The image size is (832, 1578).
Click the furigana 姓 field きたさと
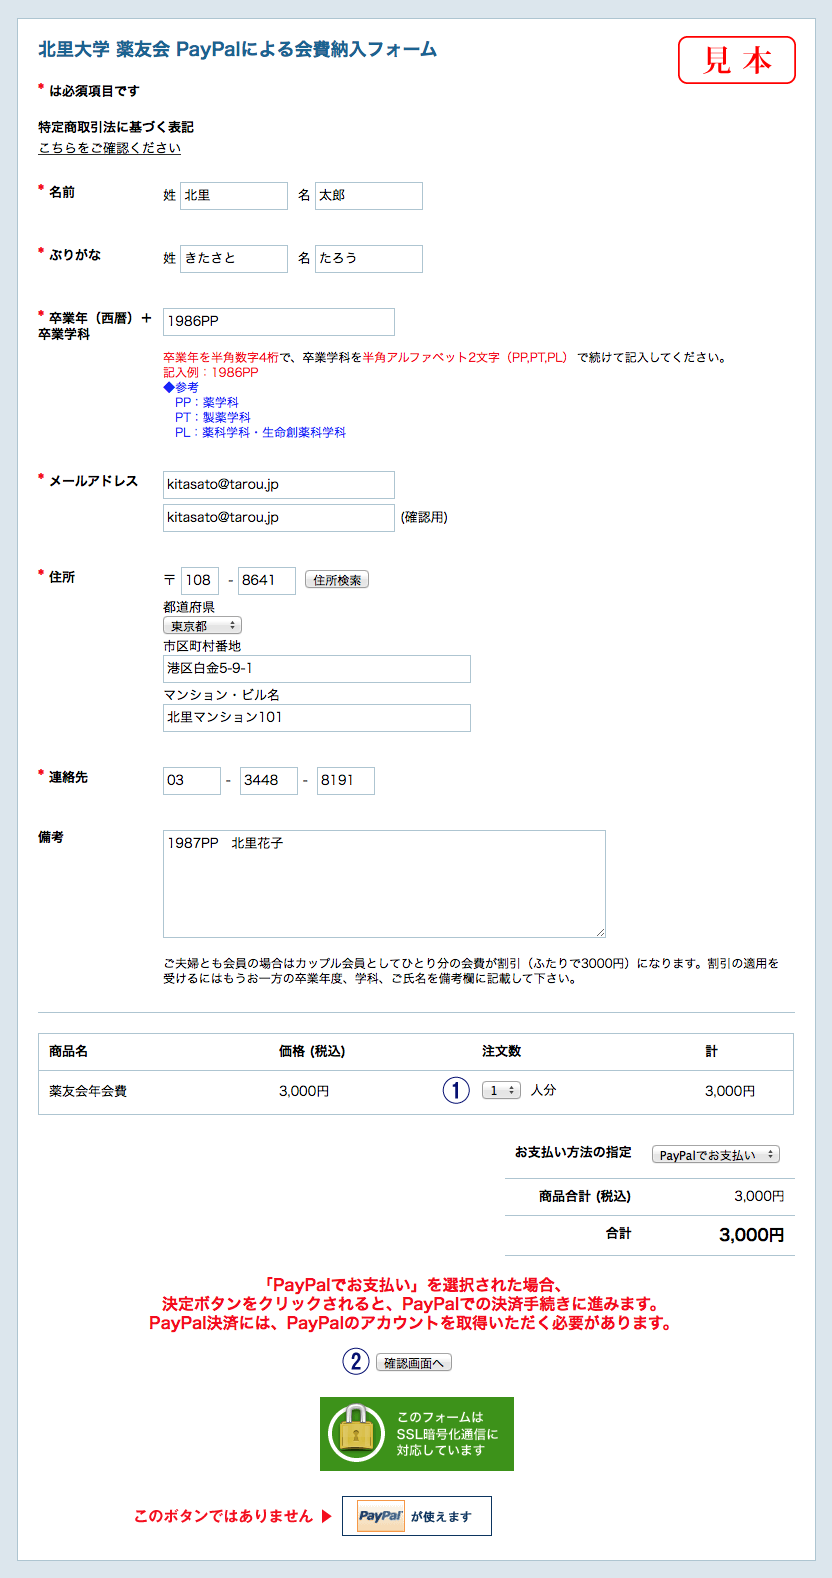[x=234, y=259]
